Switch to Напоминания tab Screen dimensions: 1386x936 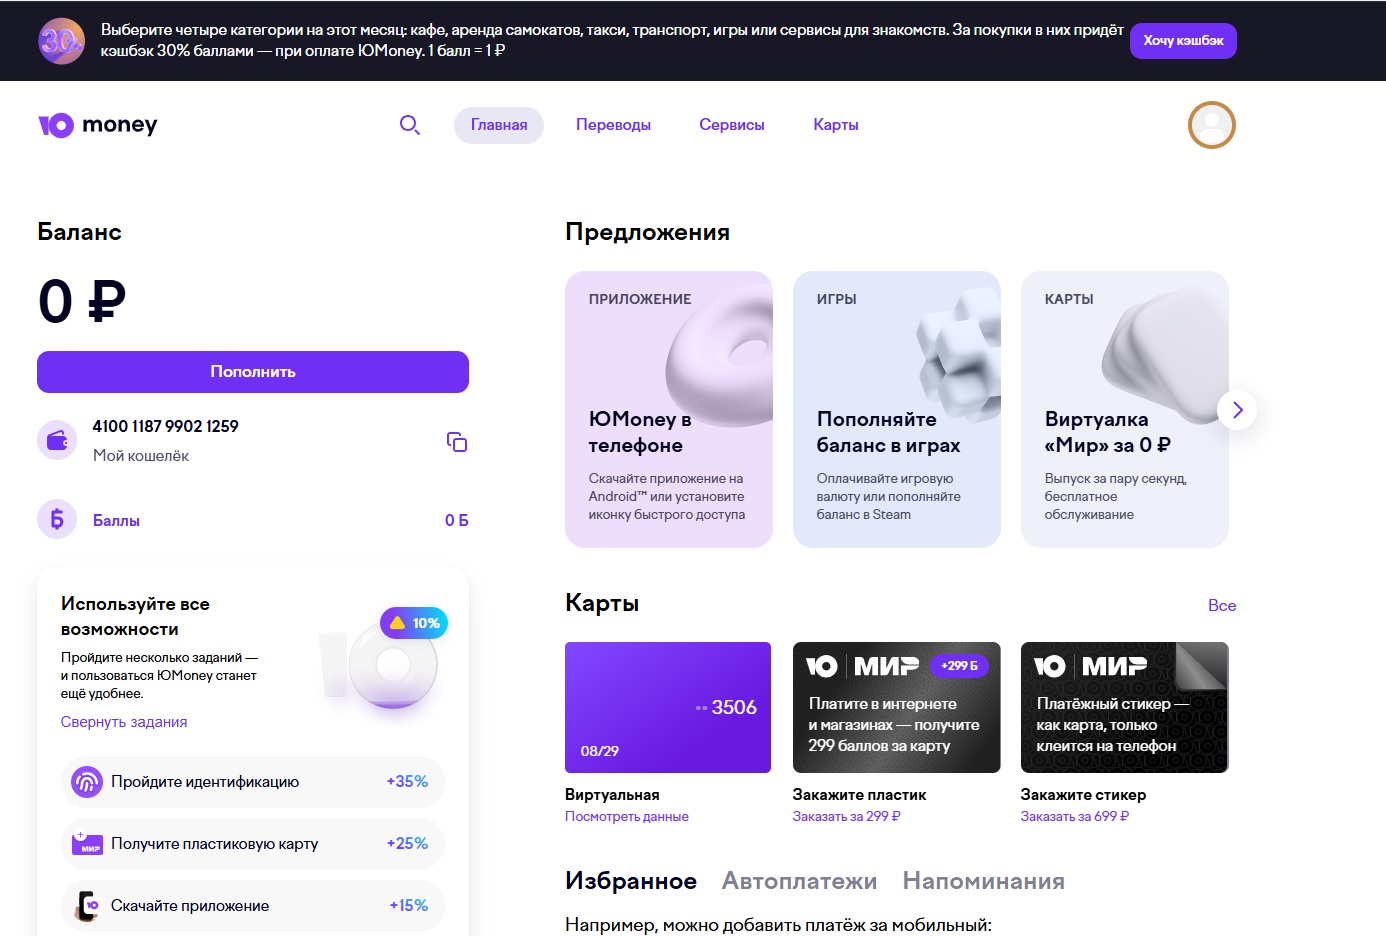983,881
